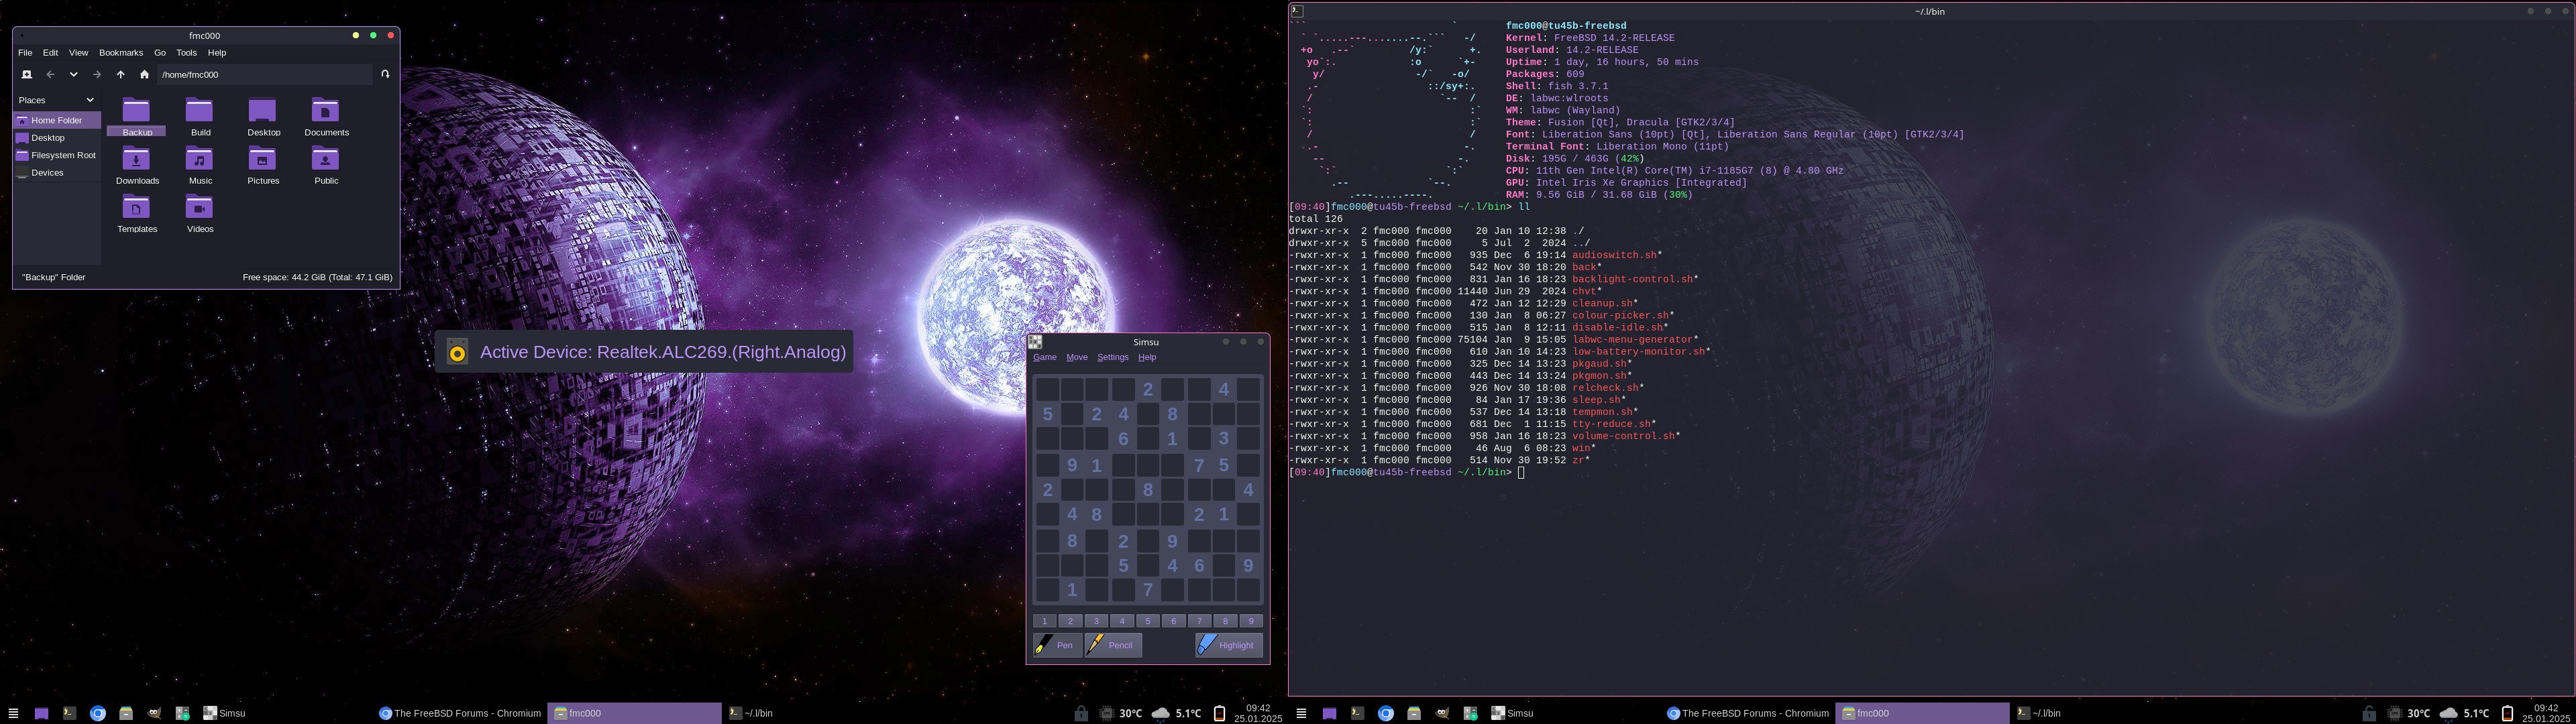Click labwc-menu-generator in terminal listing

pos(1632,339)
